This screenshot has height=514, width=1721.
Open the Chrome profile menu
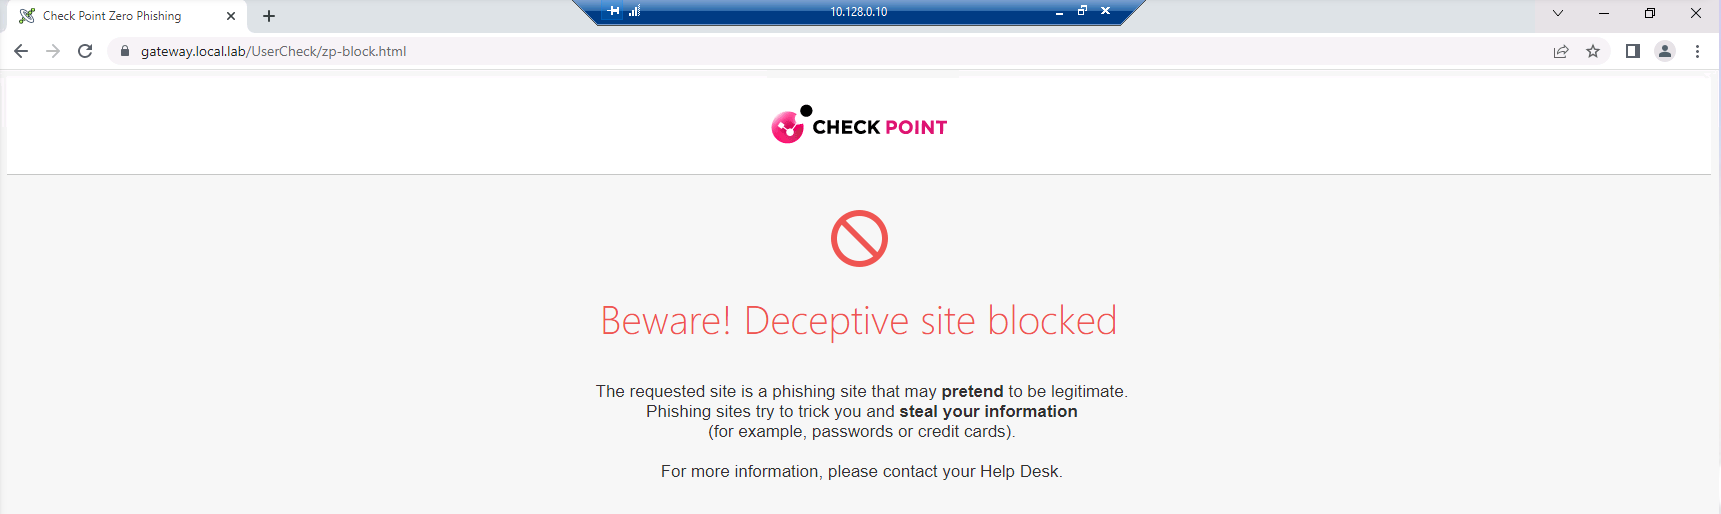1665,51
